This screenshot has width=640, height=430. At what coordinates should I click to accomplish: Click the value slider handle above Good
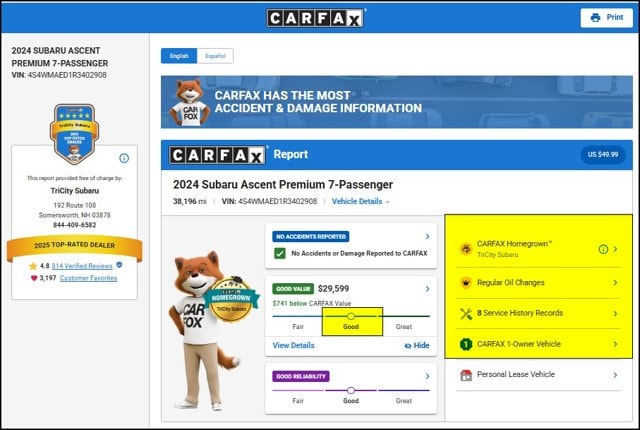pos(351,316)
